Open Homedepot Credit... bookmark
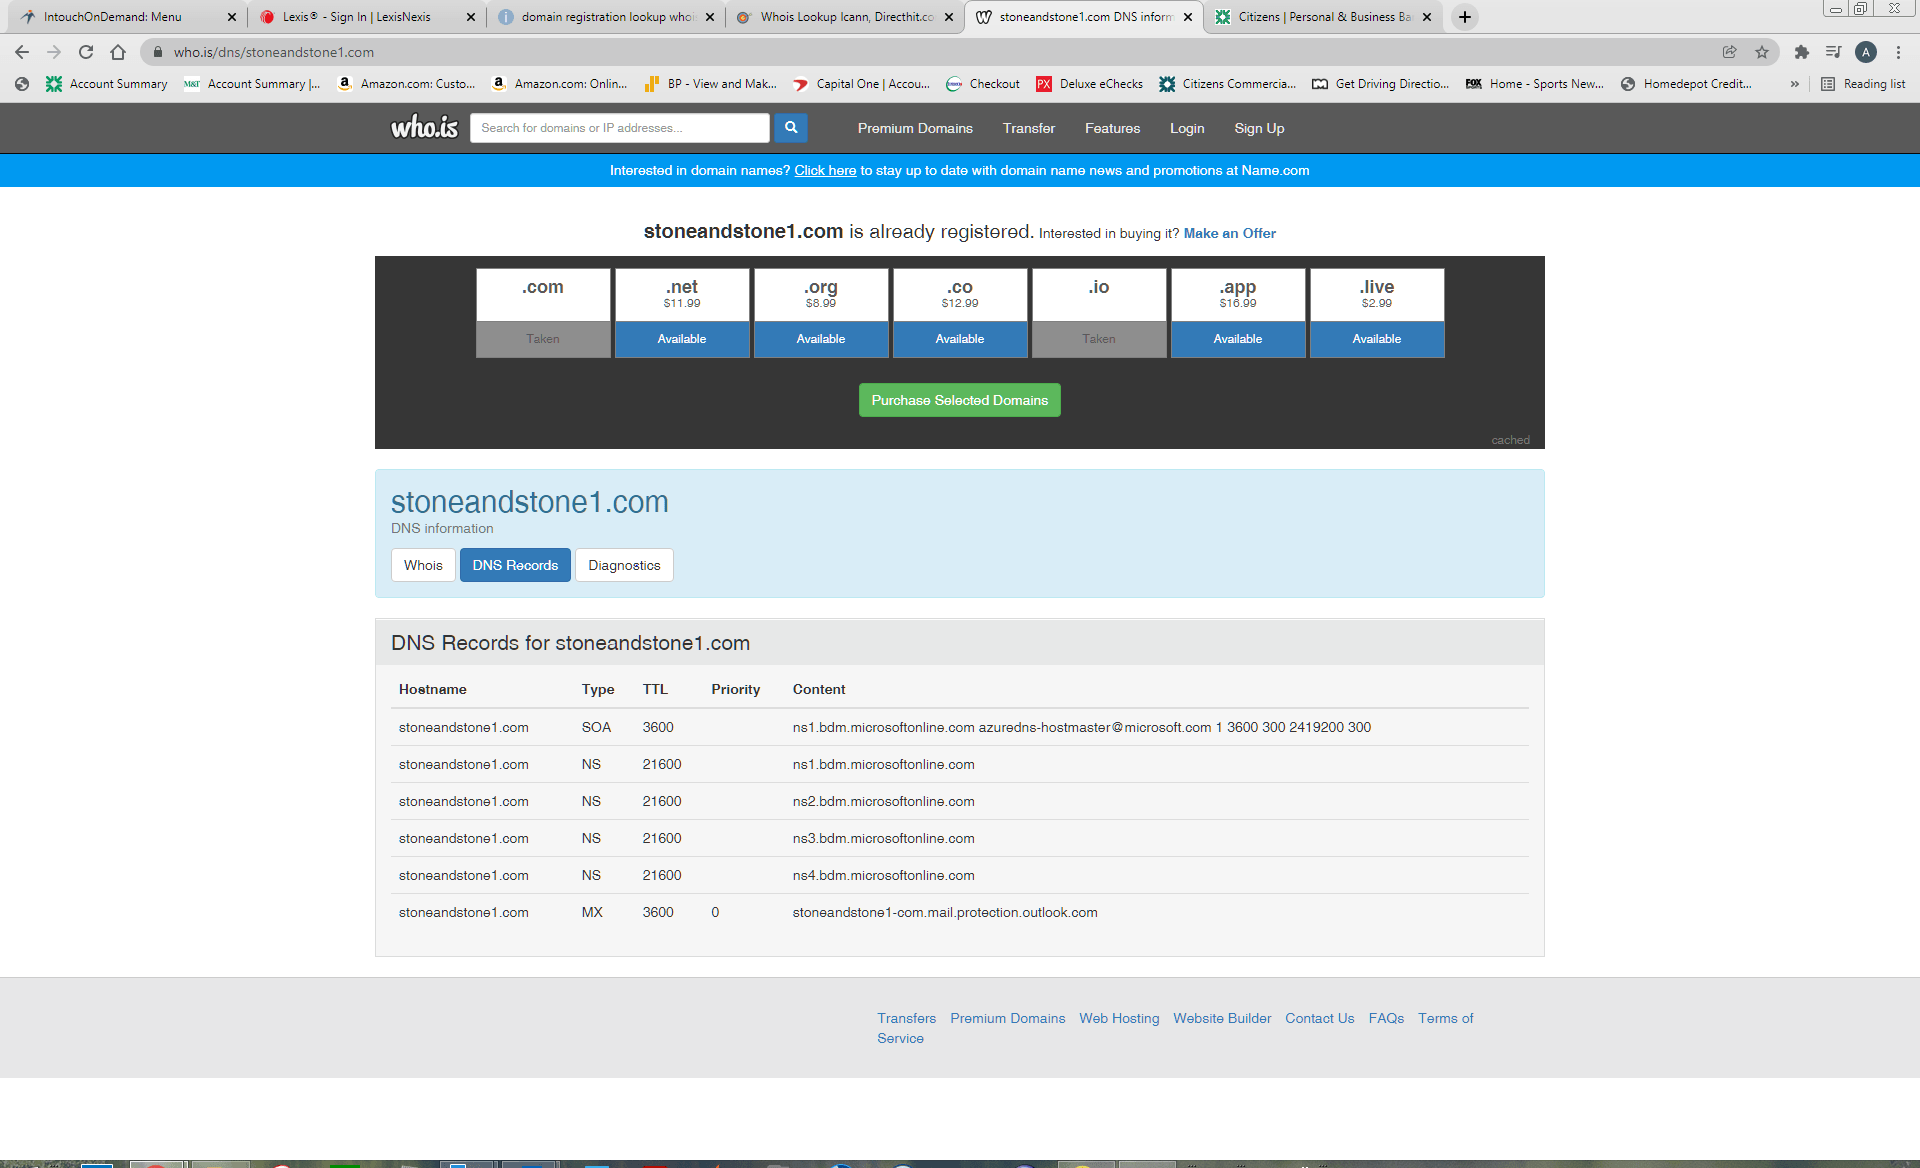This screenshot has width=1920, height=1168. (1686, 84)
